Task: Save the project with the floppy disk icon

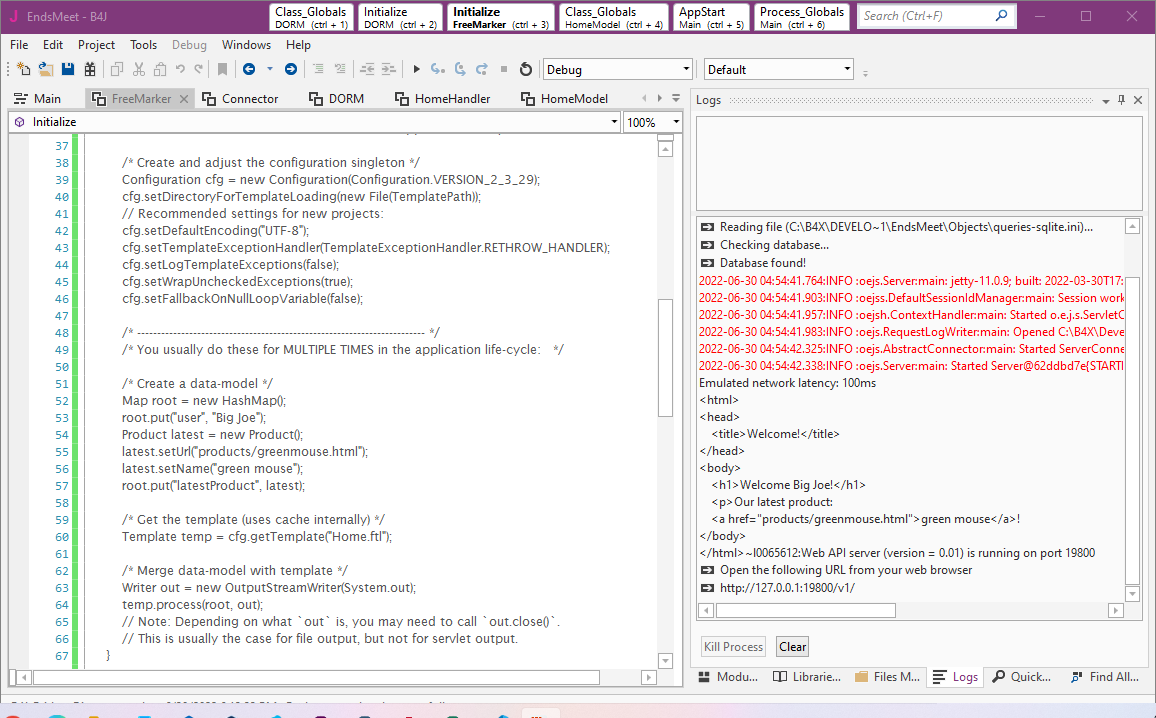Action: coord(68,69)
